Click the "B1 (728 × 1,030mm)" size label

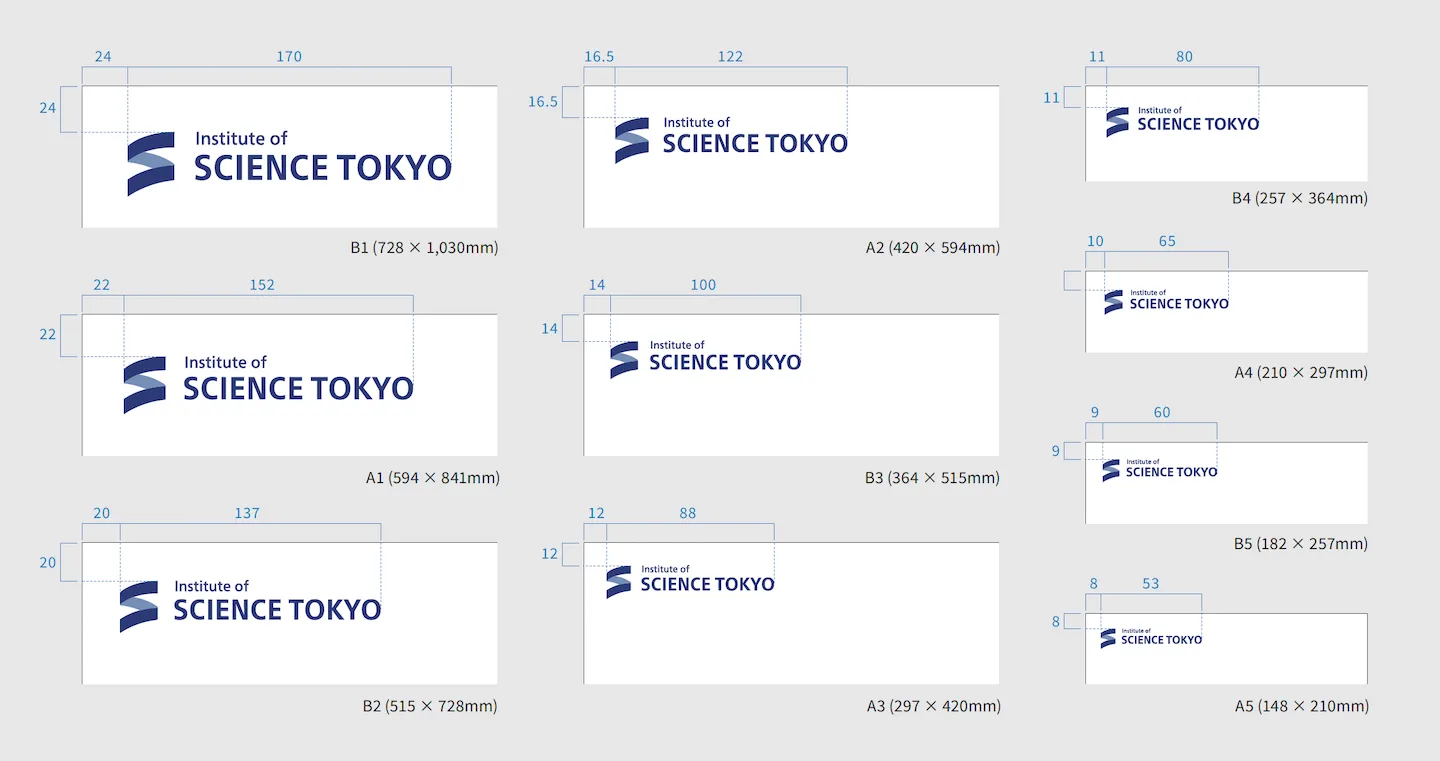click(423, 247)
